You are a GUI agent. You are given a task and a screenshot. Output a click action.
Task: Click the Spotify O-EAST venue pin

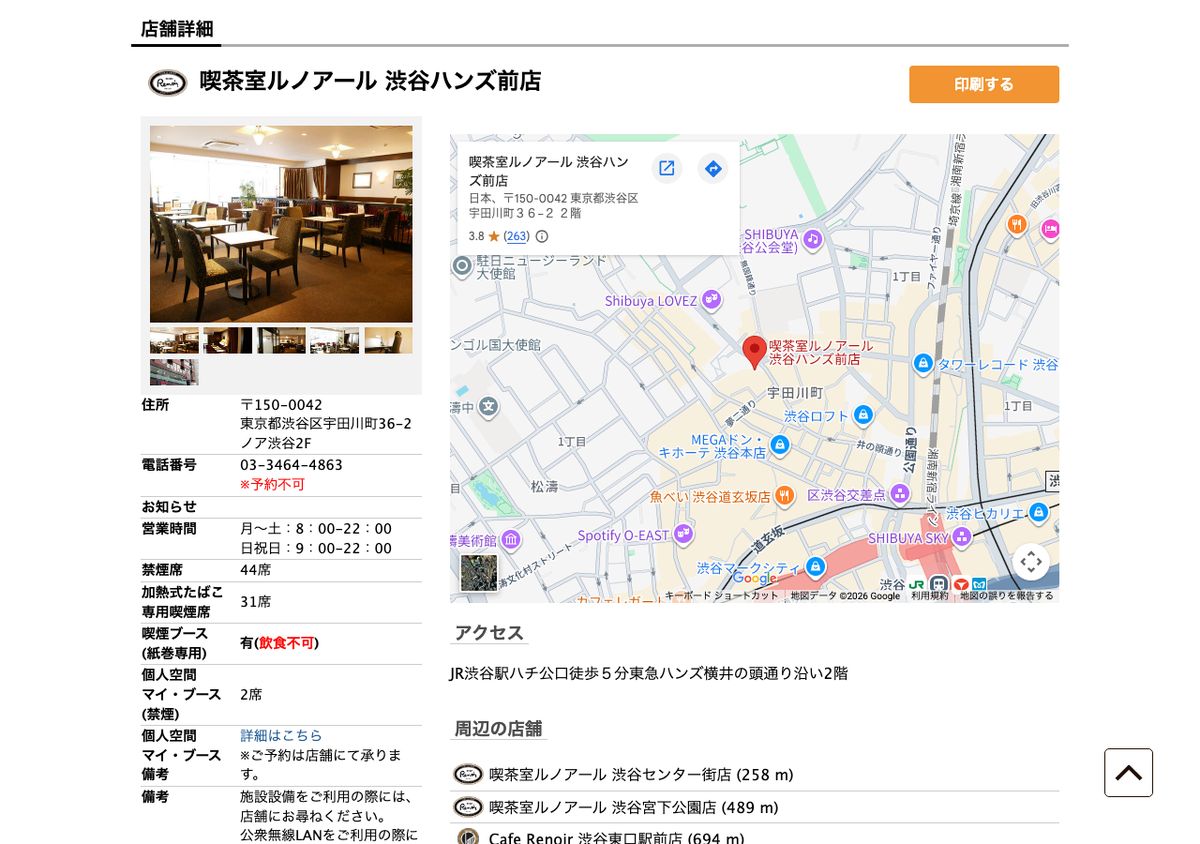click(684, 534)
